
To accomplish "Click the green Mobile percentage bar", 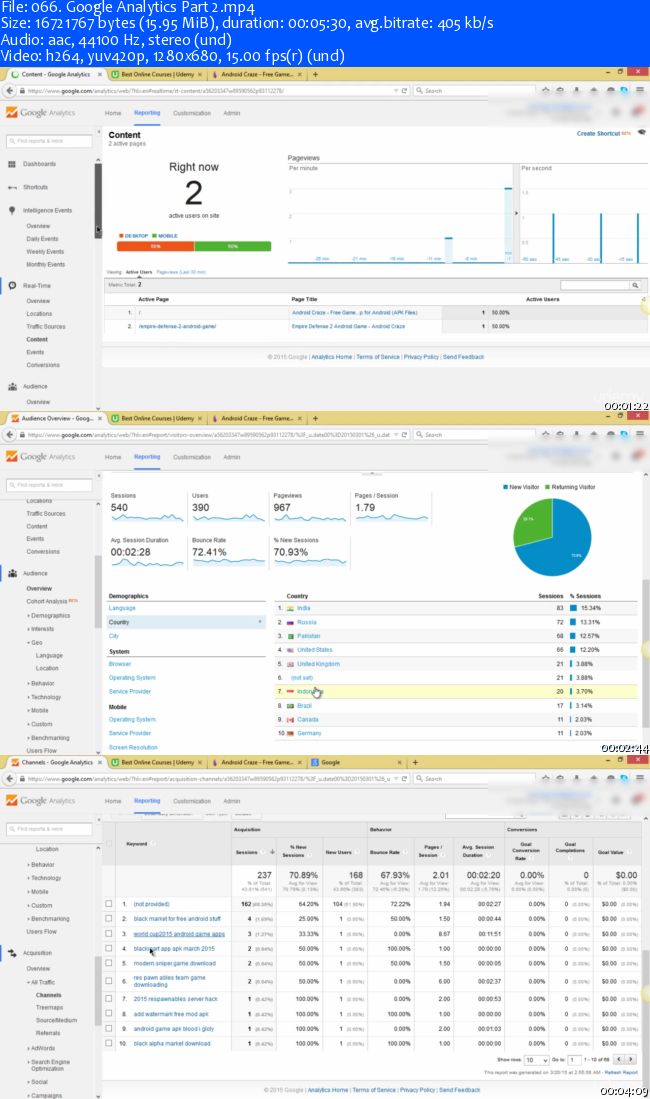I will tap(233, 246).
